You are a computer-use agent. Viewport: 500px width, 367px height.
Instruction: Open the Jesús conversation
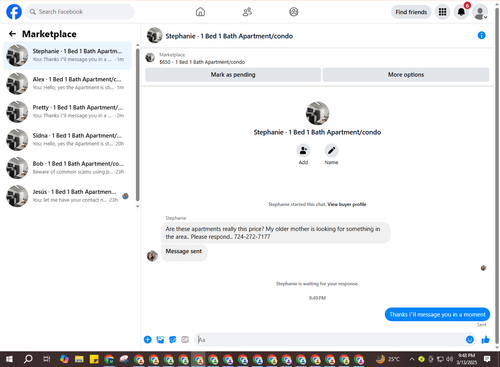(68, 196)
